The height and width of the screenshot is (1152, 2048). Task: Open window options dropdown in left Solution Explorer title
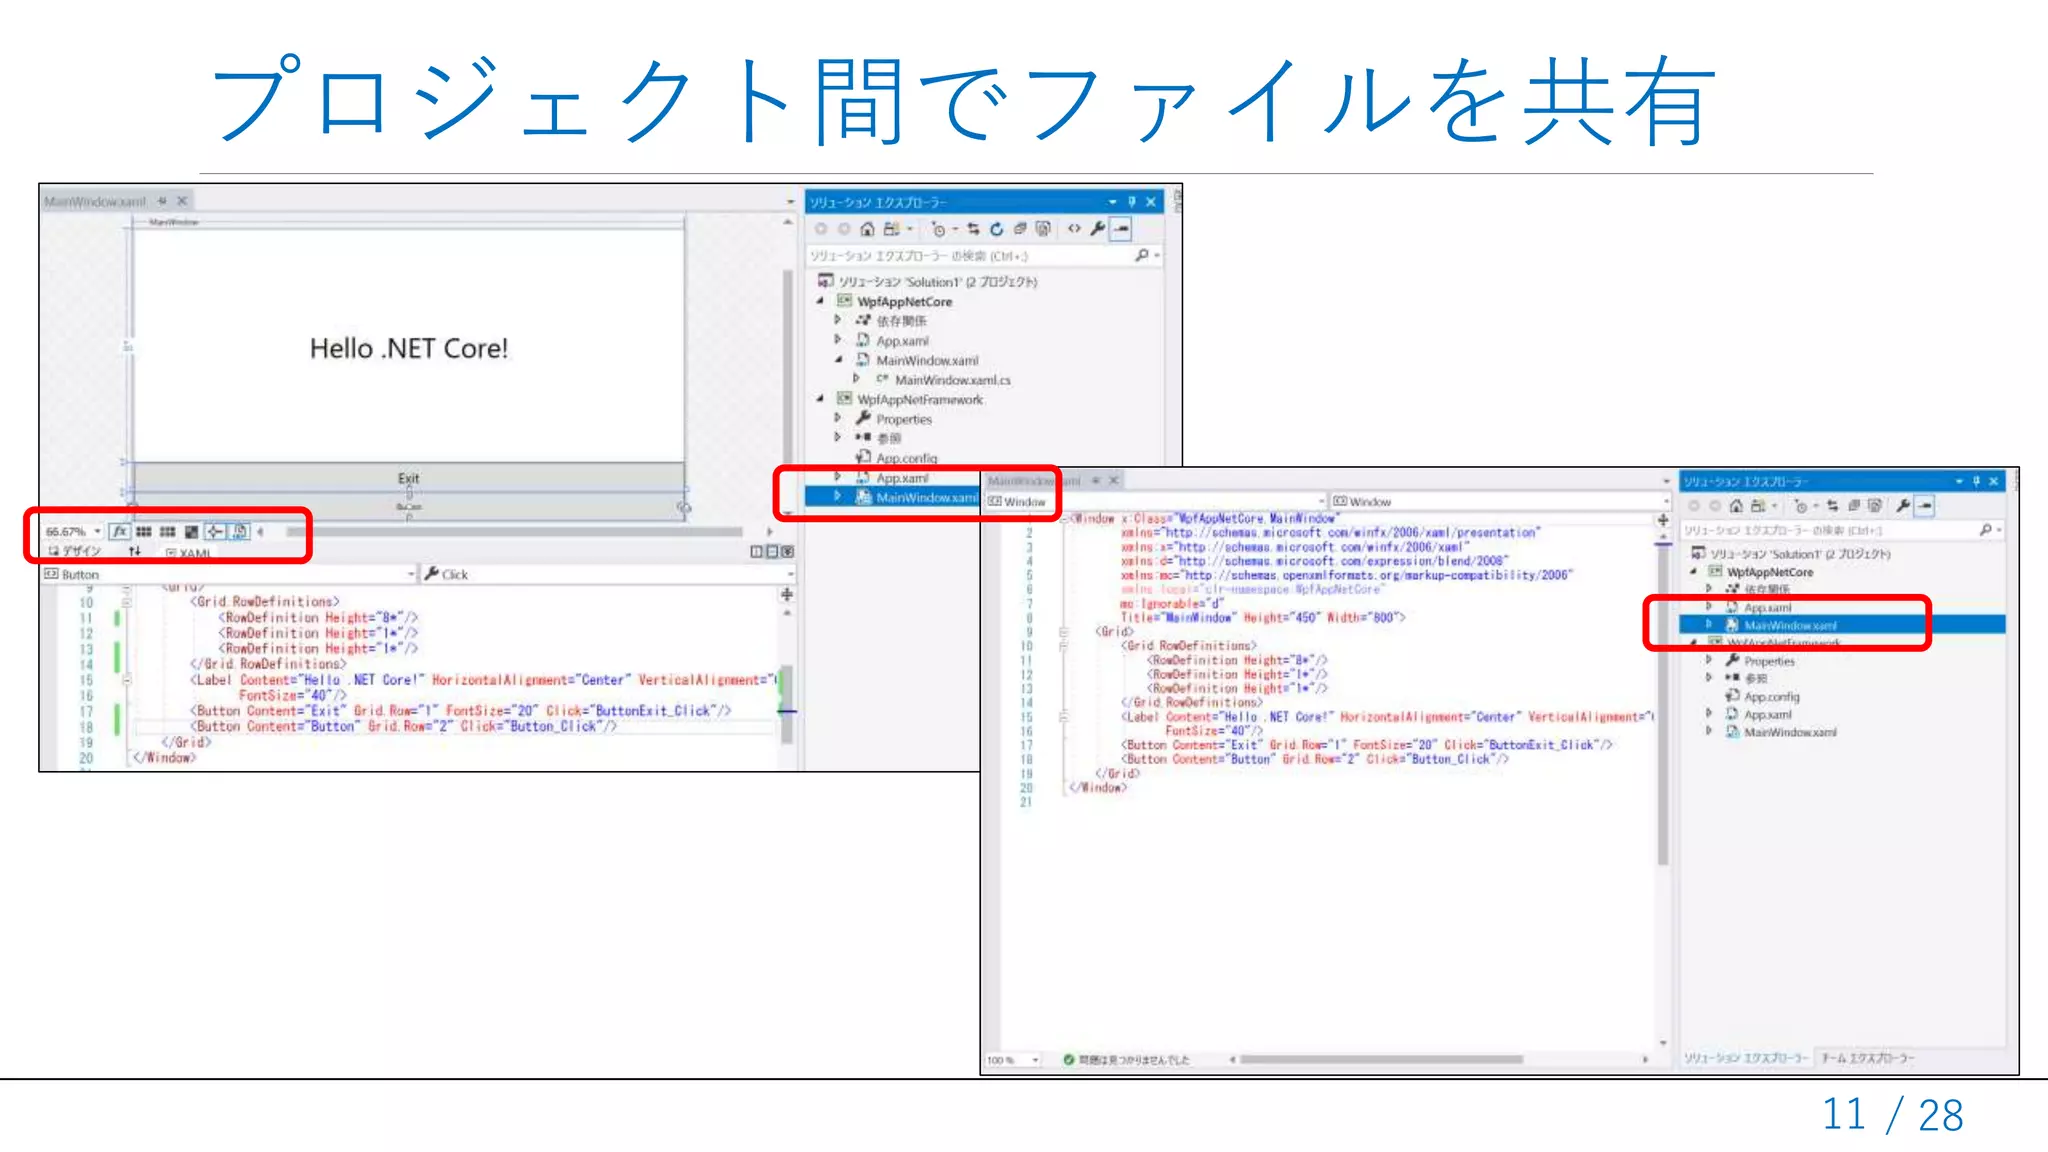click(1112, 202)
